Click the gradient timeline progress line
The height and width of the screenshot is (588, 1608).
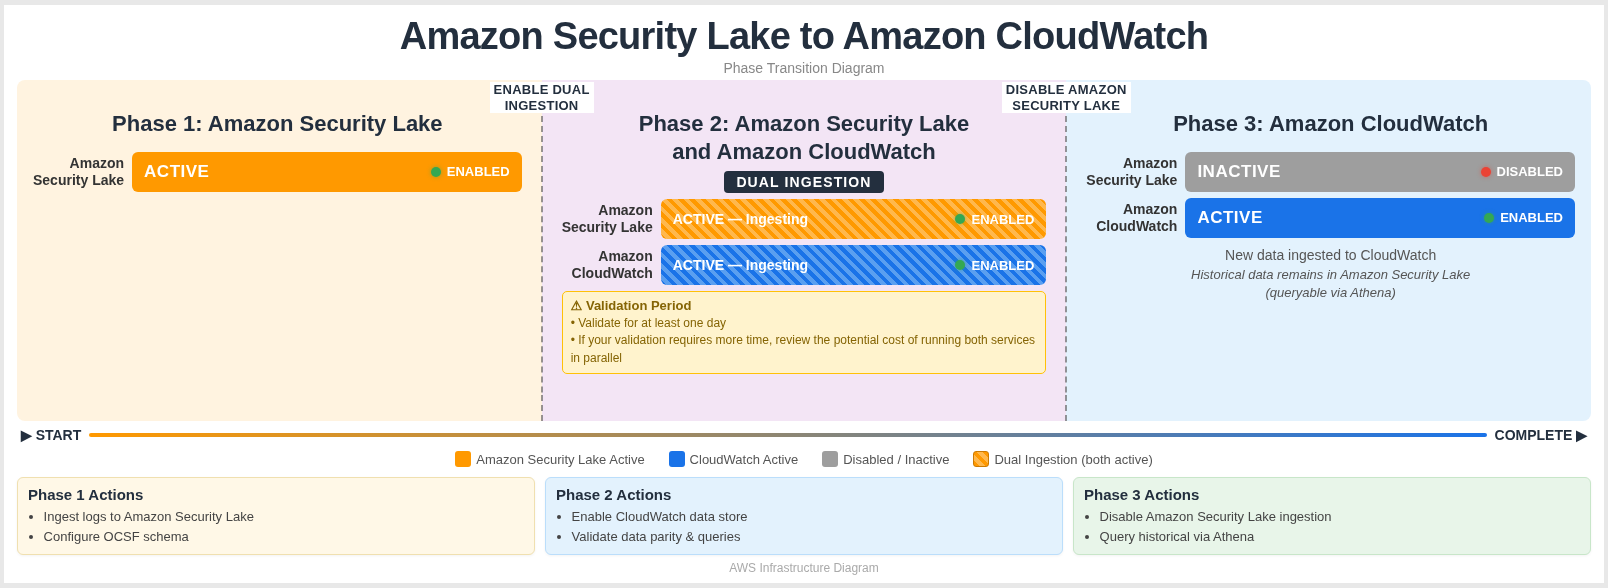pos(788,435)
